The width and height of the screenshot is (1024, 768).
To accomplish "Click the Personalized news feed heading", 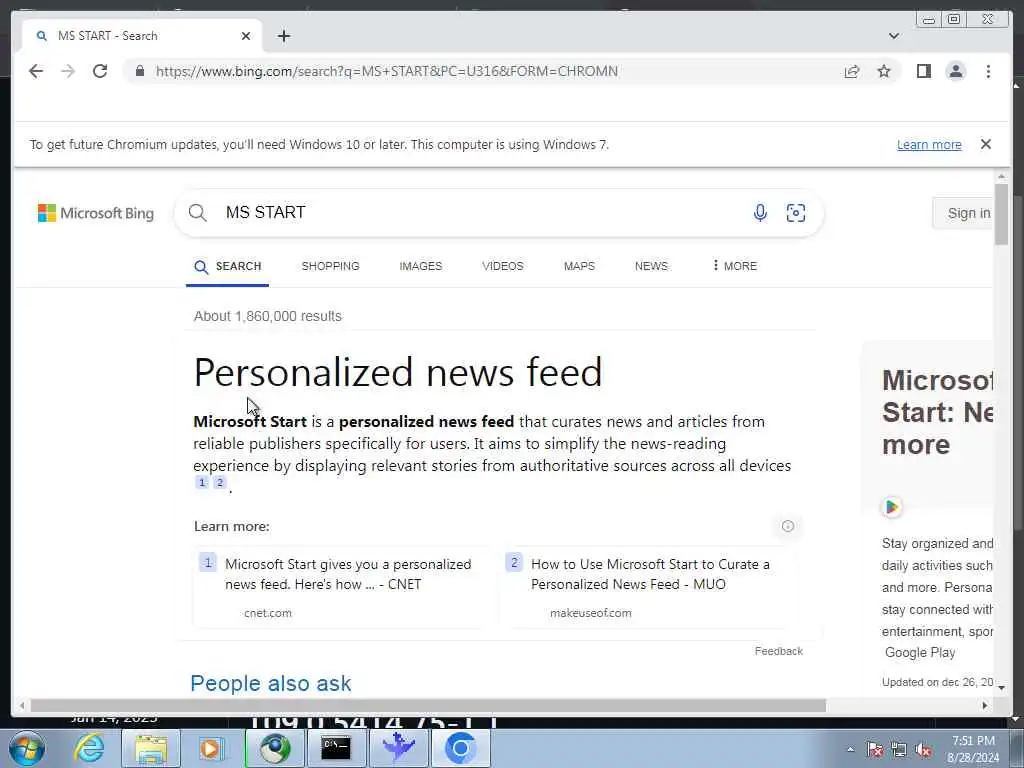I will [398, 372].
